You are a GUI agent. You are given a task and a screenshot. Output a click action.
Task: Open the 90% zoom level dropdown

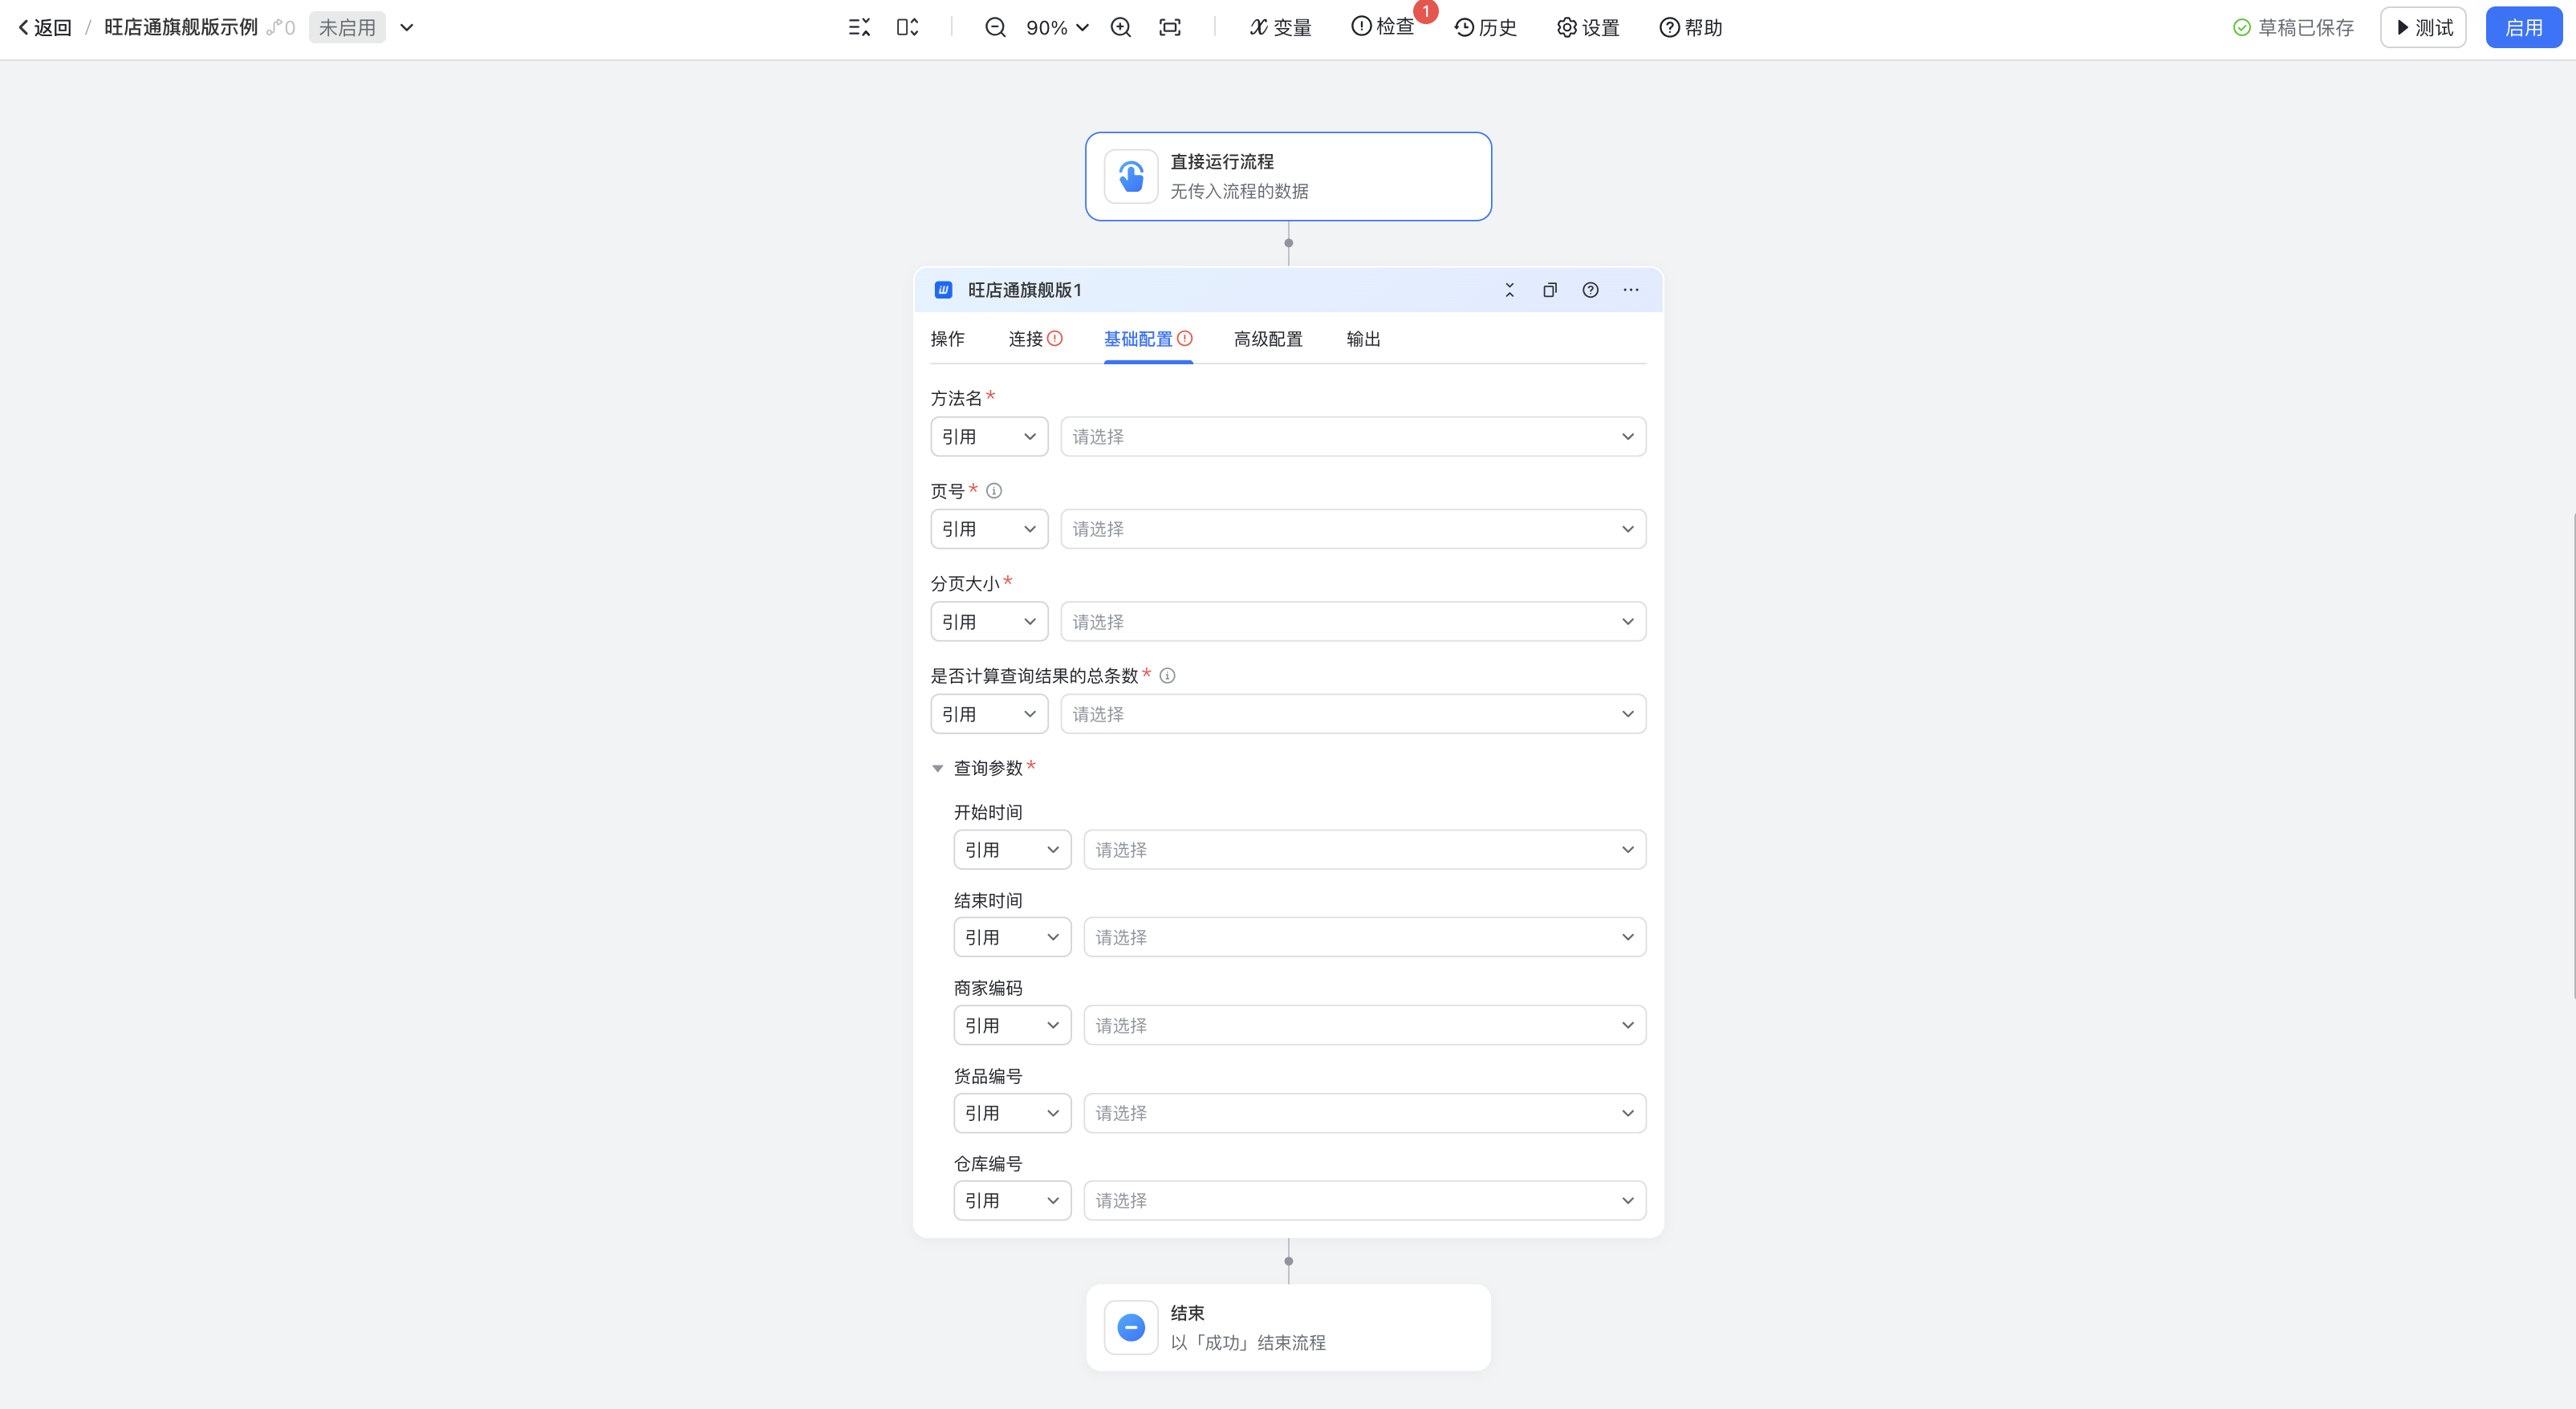tap(1057, 27)
